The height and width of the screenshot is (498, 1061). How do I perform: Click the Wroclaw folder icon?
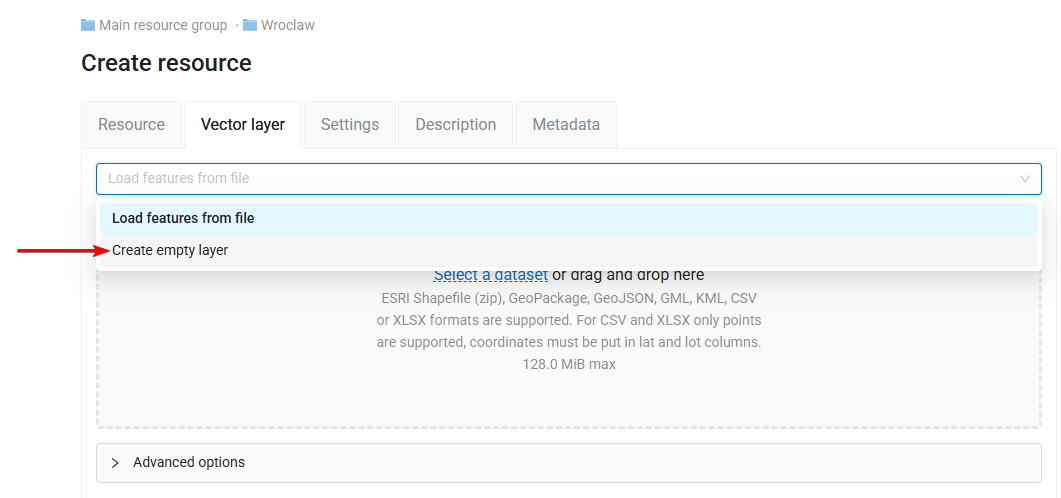(250, 25)
